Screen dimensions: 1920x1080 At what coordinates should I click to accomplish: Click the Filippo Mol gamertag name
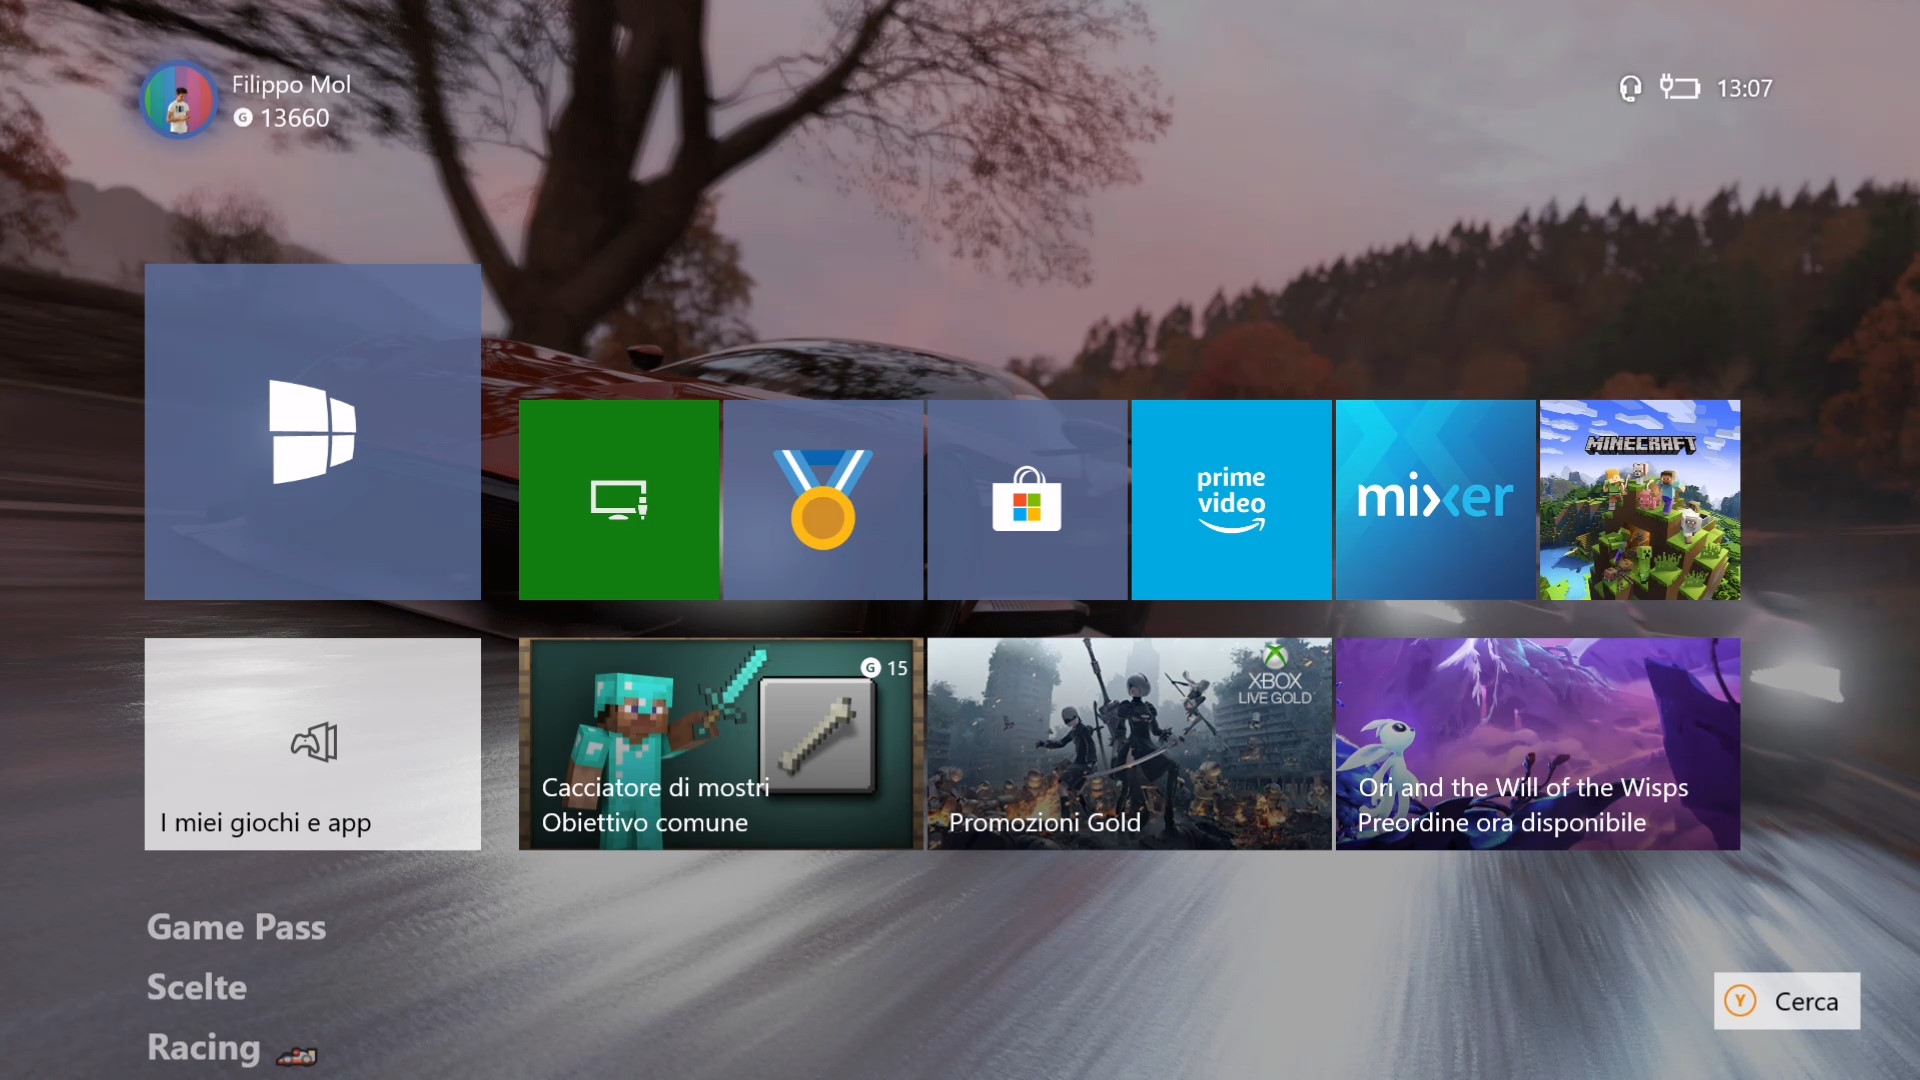coord(291,85)
